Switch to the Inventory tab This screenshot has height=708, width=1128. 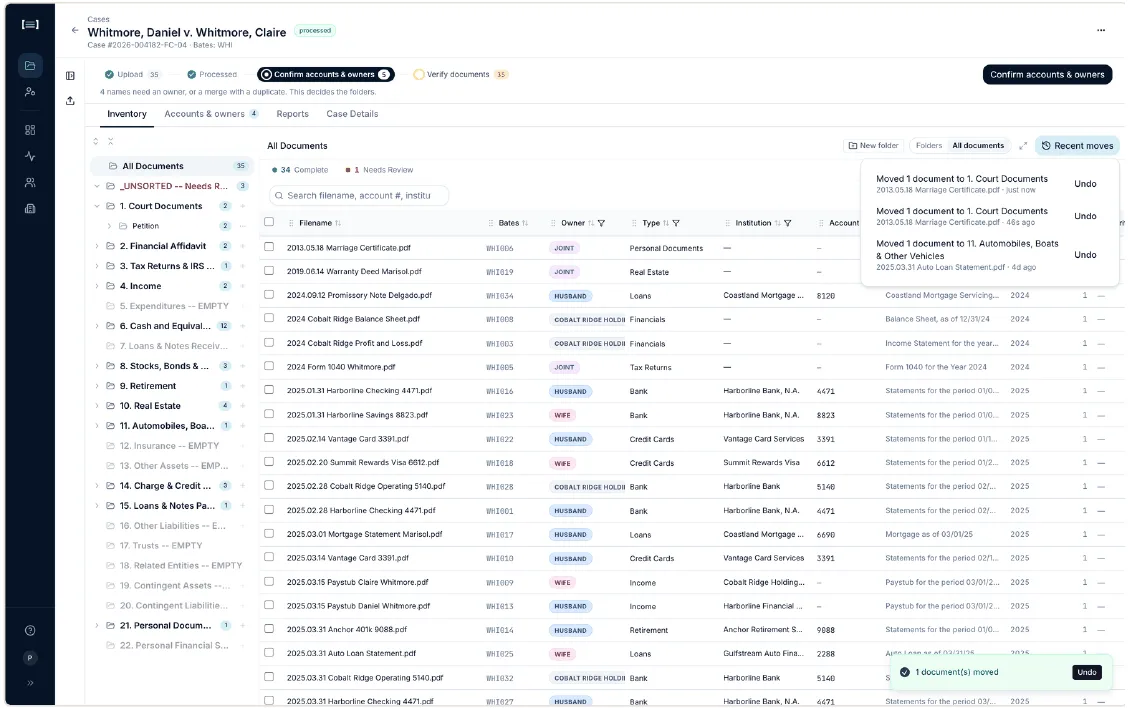(127, 114)
